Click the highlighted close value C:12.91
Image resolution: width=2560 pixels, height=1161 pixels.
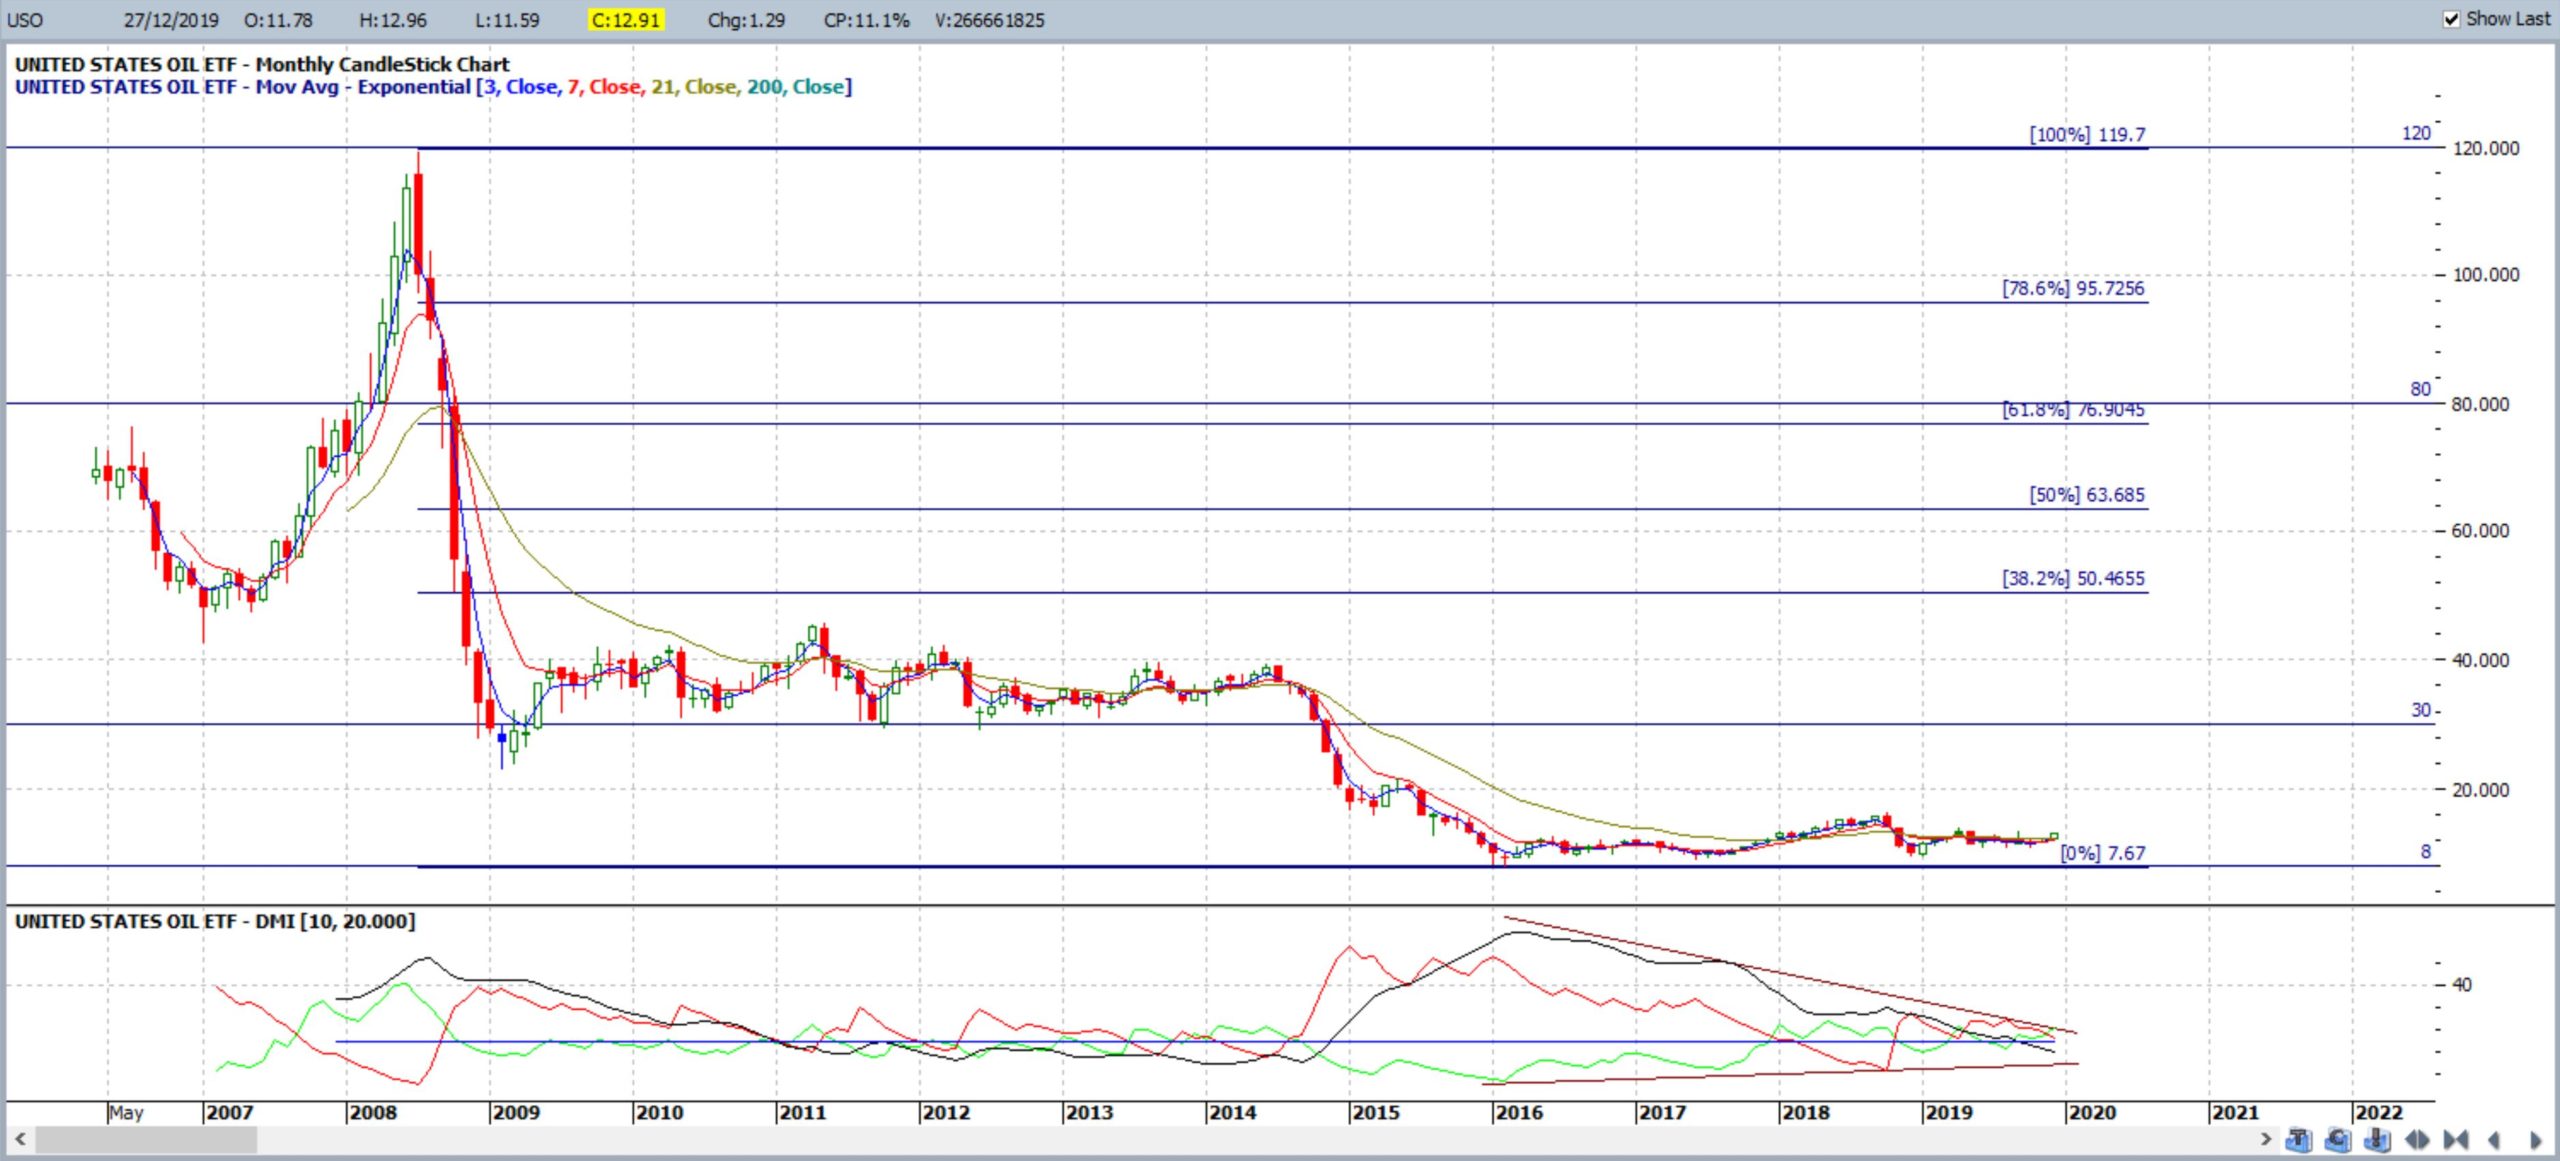point(626,20)
